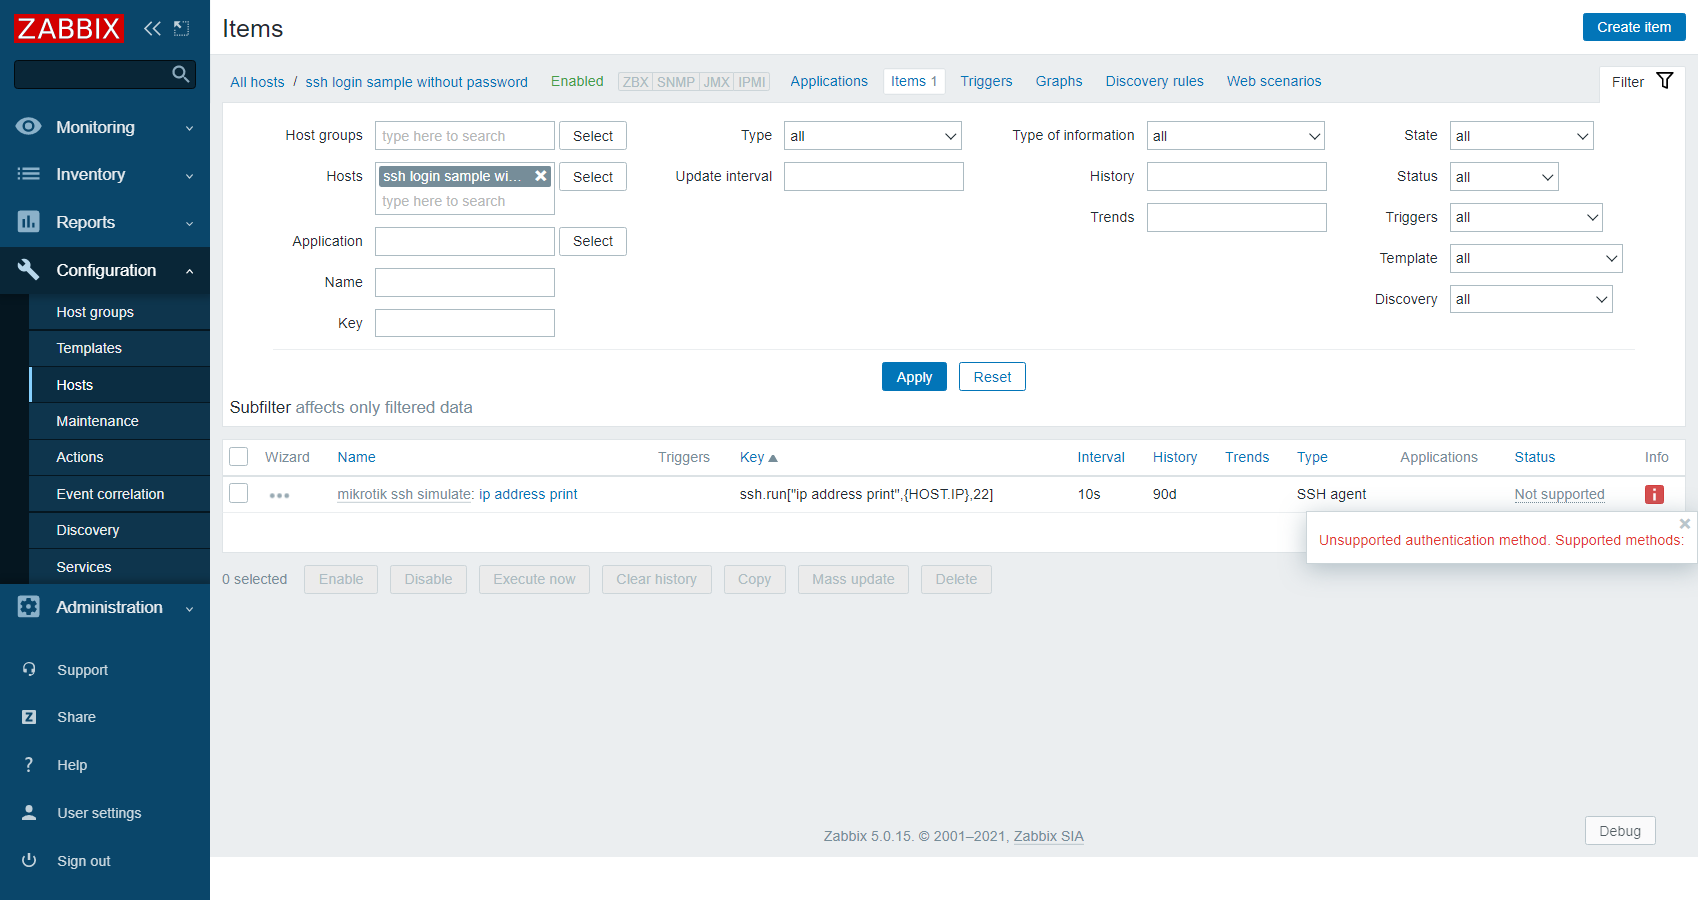Open Event correlation menu entry
This screenshot has width=1698, height=900.
point(120,494)
